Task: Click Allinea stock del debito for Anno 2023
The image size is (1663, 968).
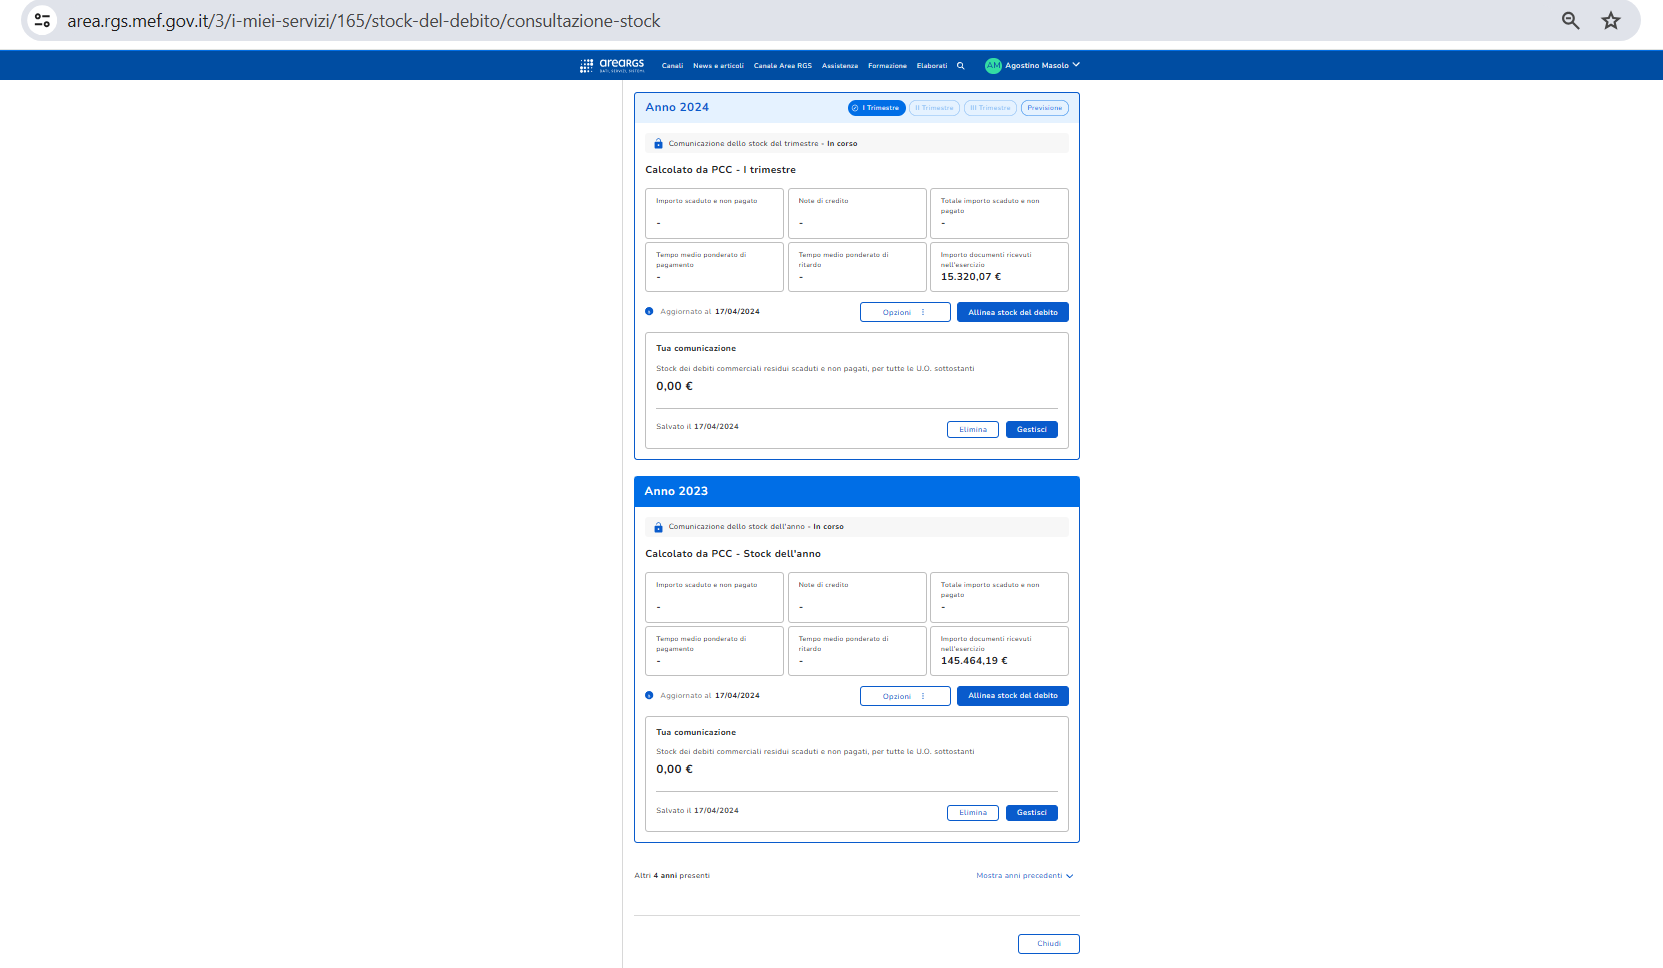Action: coord(1012,696)
